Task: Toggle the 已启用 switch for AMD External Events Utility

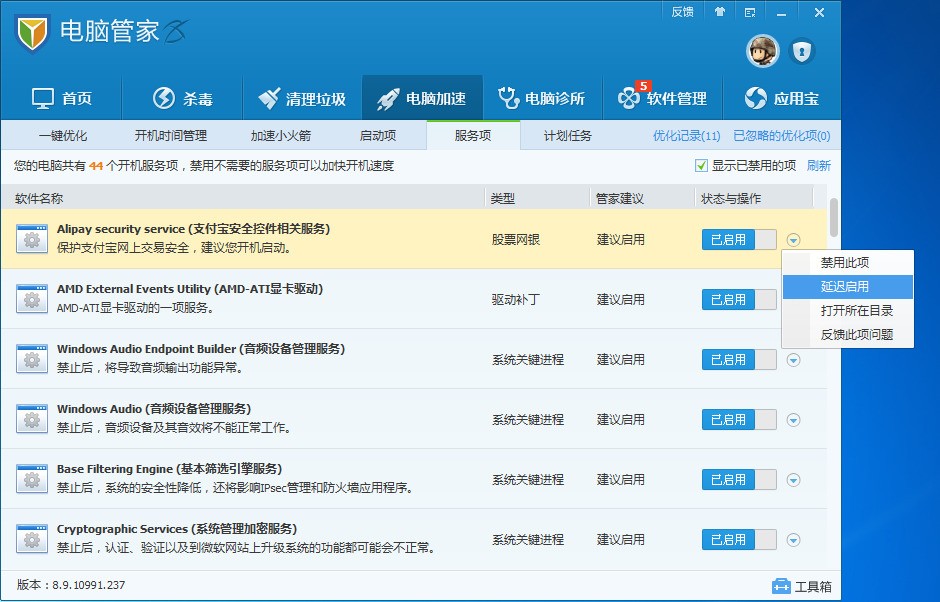Action: tap(739, 300)
